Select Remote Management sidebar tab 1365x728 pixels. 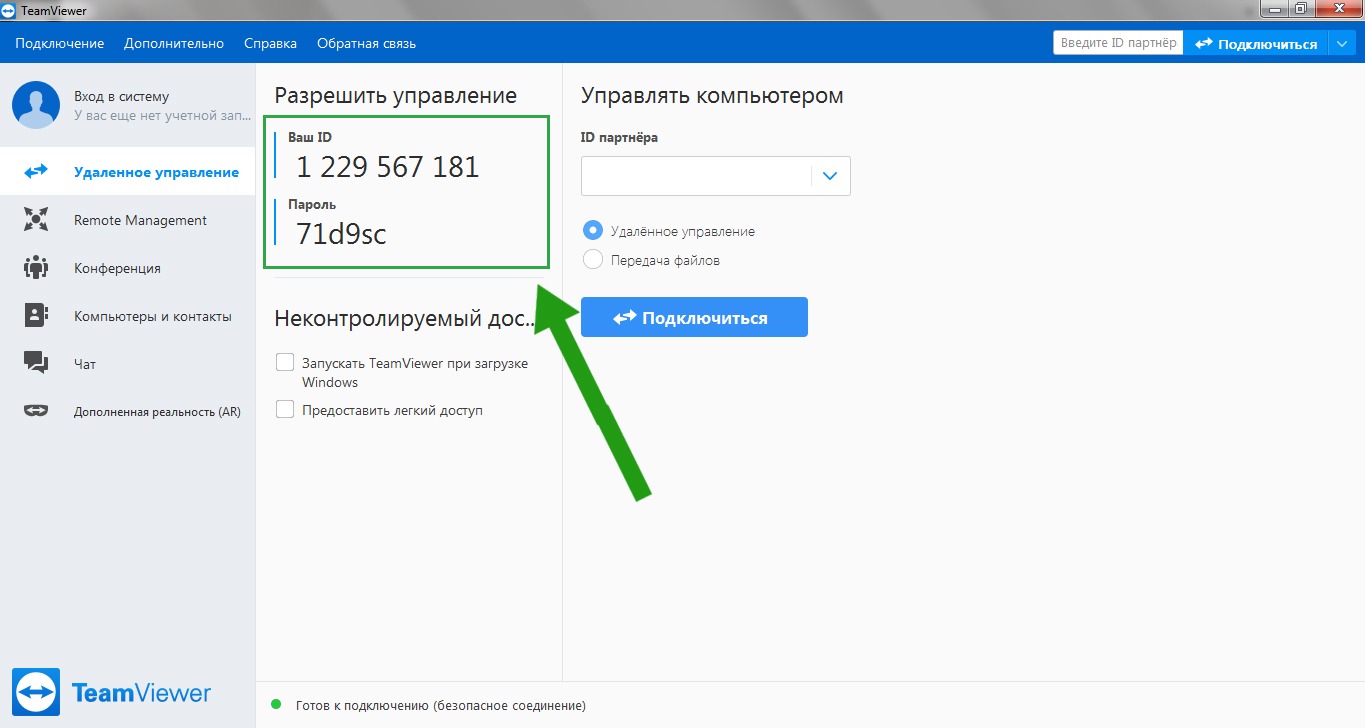click(x=127, y=220)
